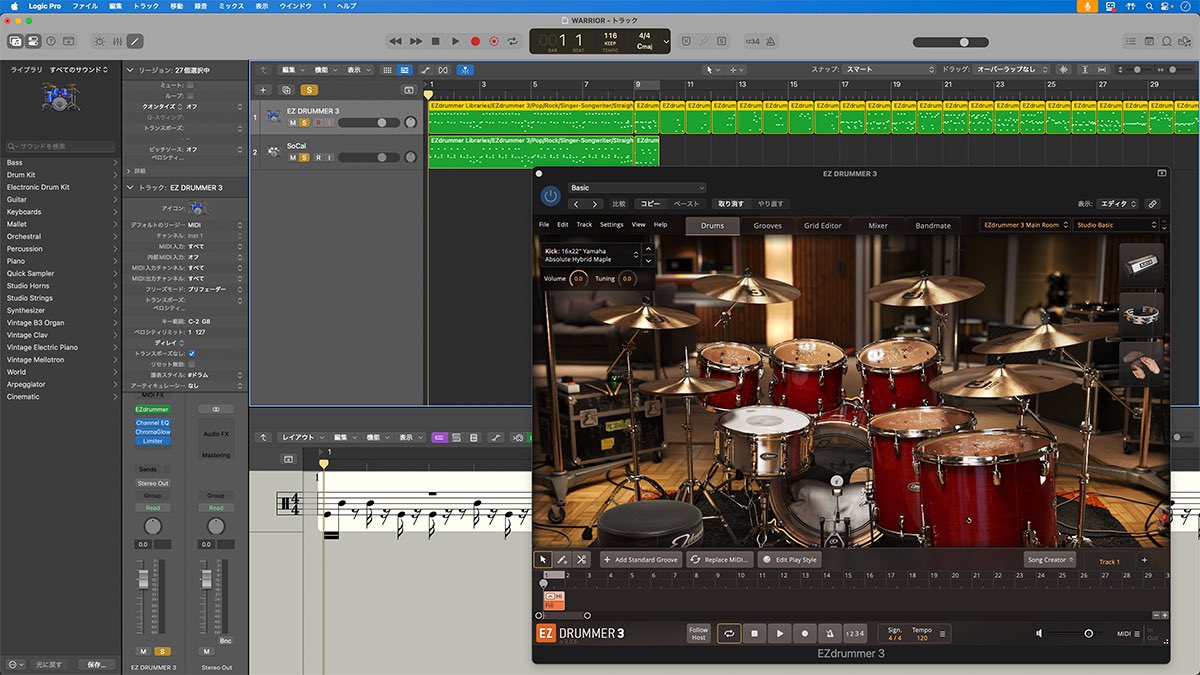Switch to the Grooves tab
This screenshot has width=1200, height=675.
coord(768,226)
